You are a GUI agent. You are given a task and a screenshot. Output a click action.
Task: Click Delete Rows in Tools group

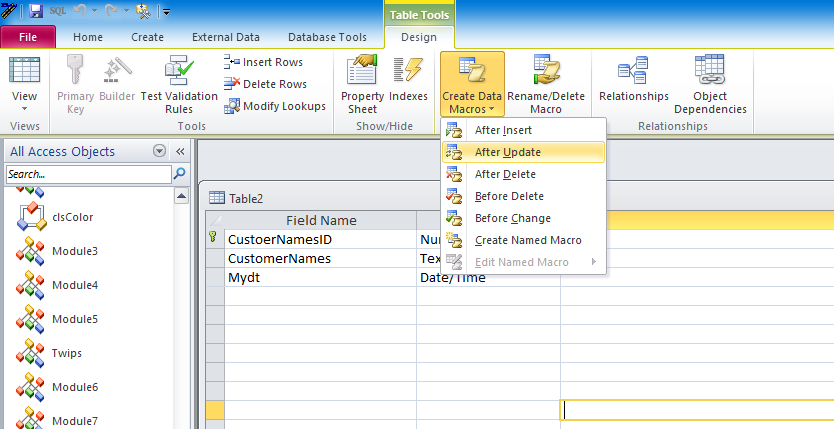click(265, 84)
